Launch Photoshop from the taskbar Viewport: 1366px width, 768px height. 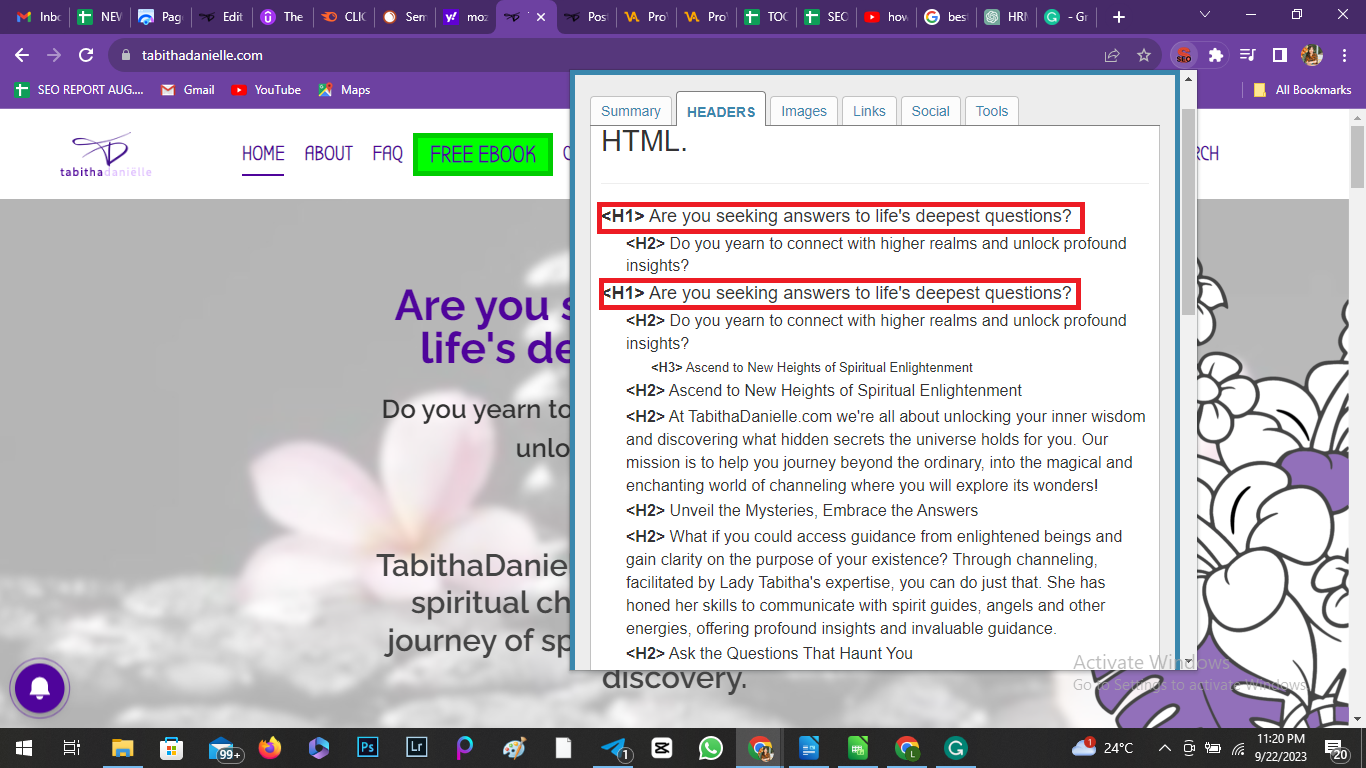pos(366,747)
